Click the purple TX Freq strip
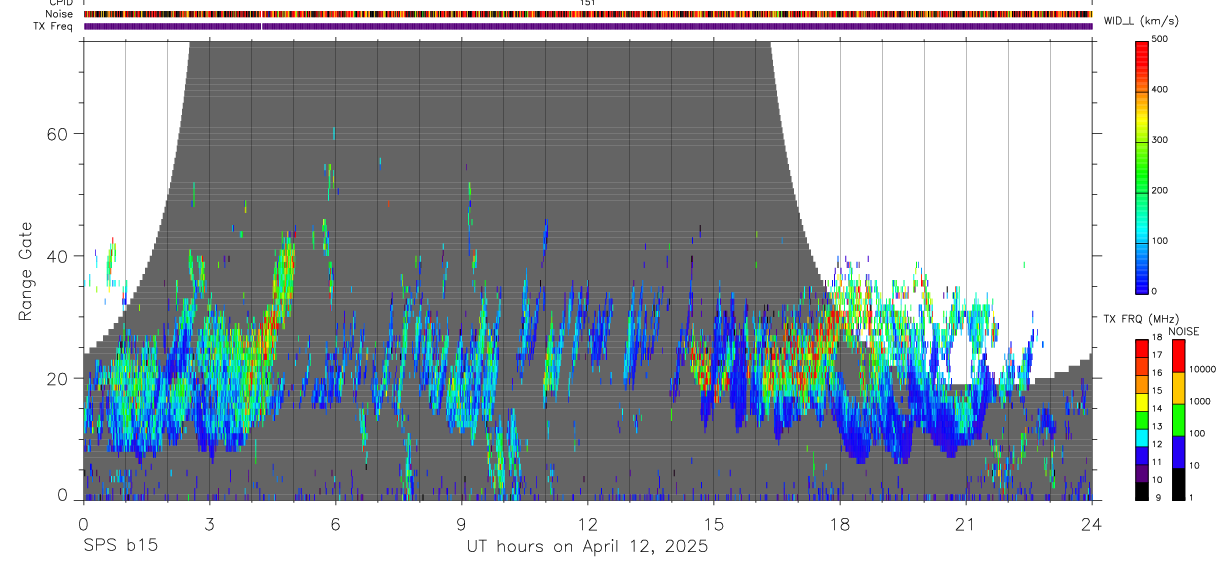 coord(588,27)
